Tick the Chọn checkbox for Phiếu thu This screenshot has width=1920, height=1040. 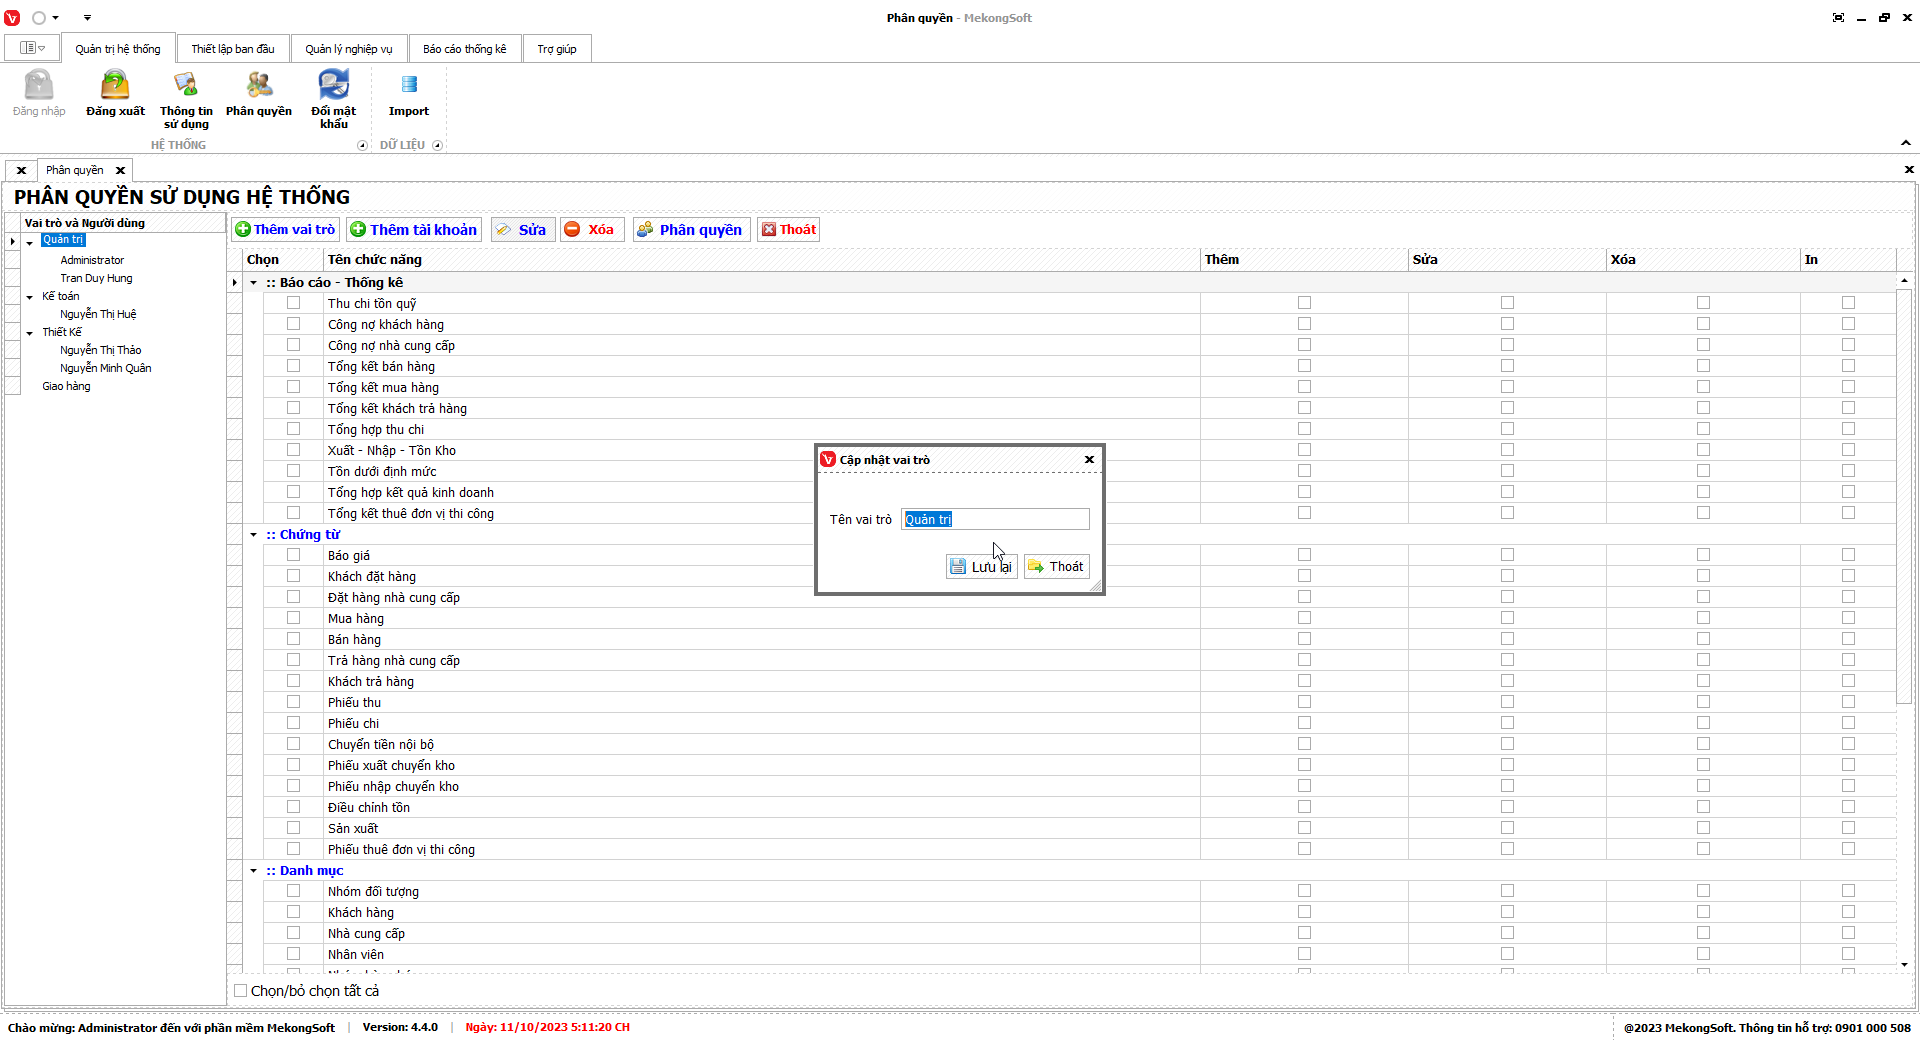293,702
